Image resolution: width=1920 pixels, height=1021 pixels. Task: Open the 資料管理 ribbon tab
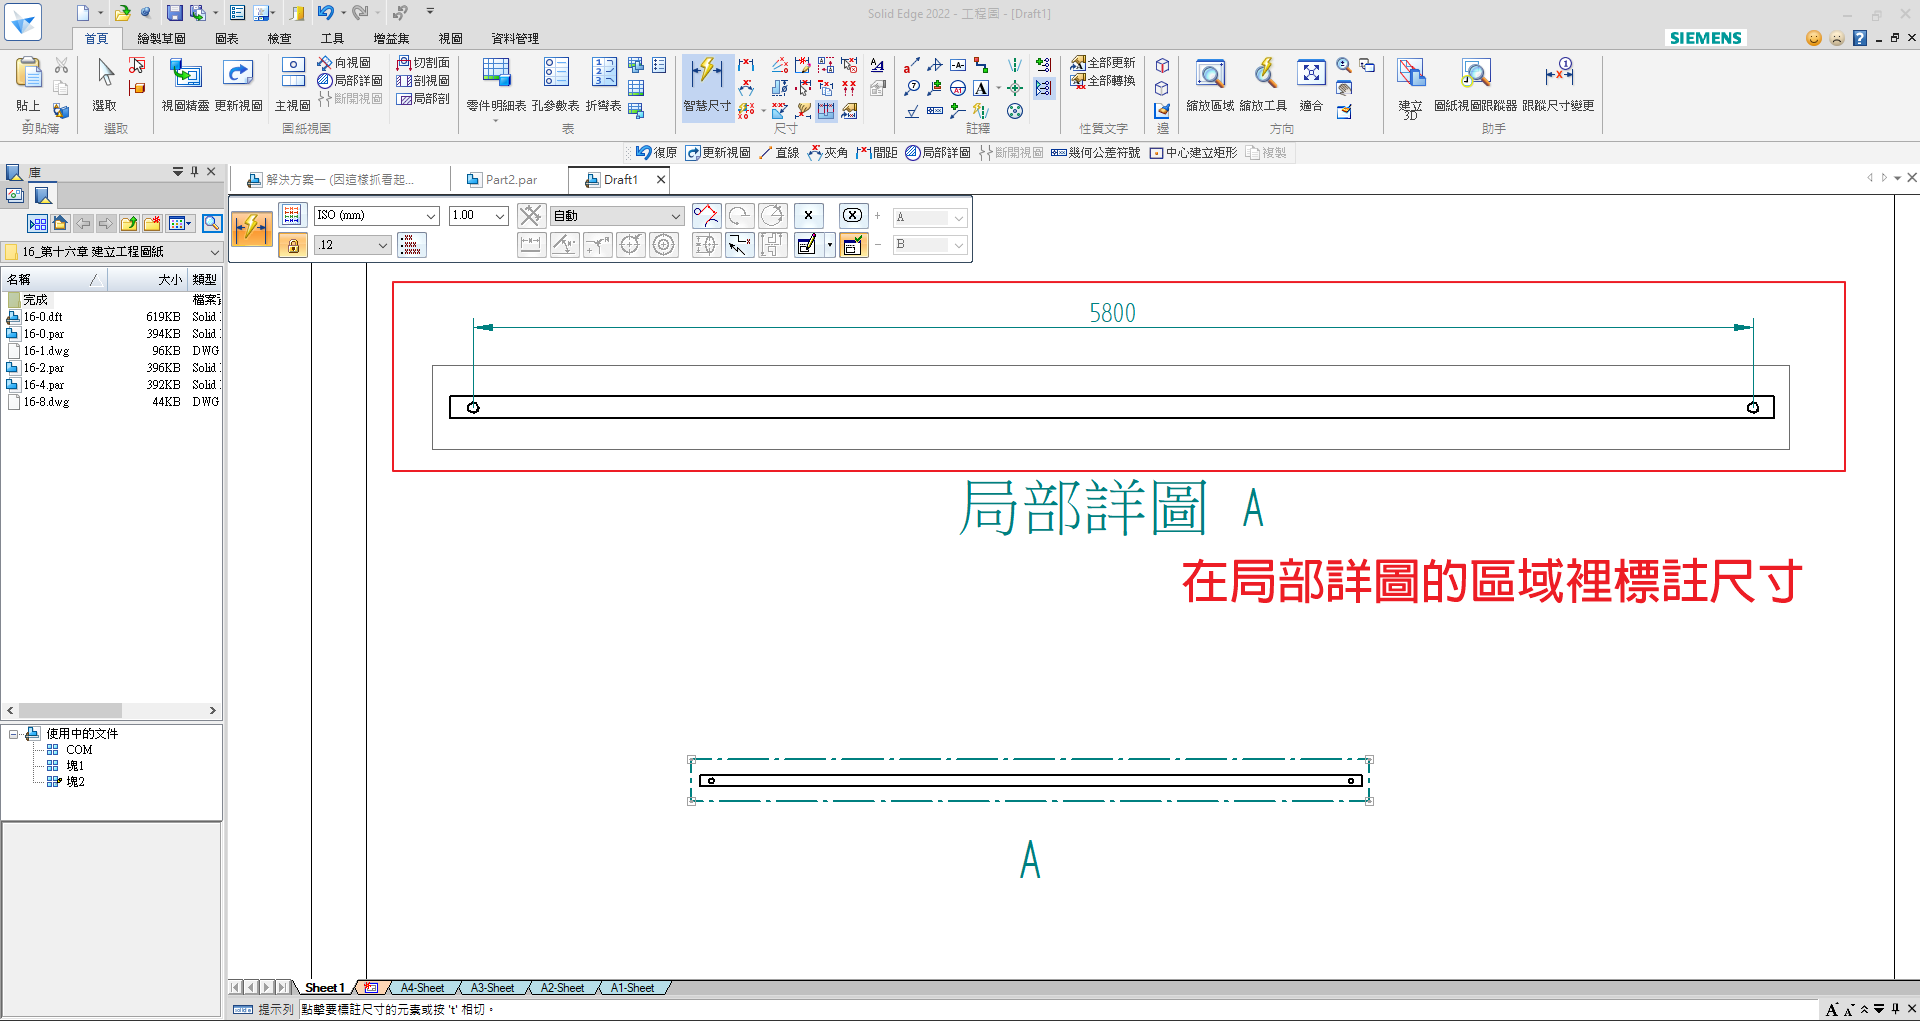point(515,38)
